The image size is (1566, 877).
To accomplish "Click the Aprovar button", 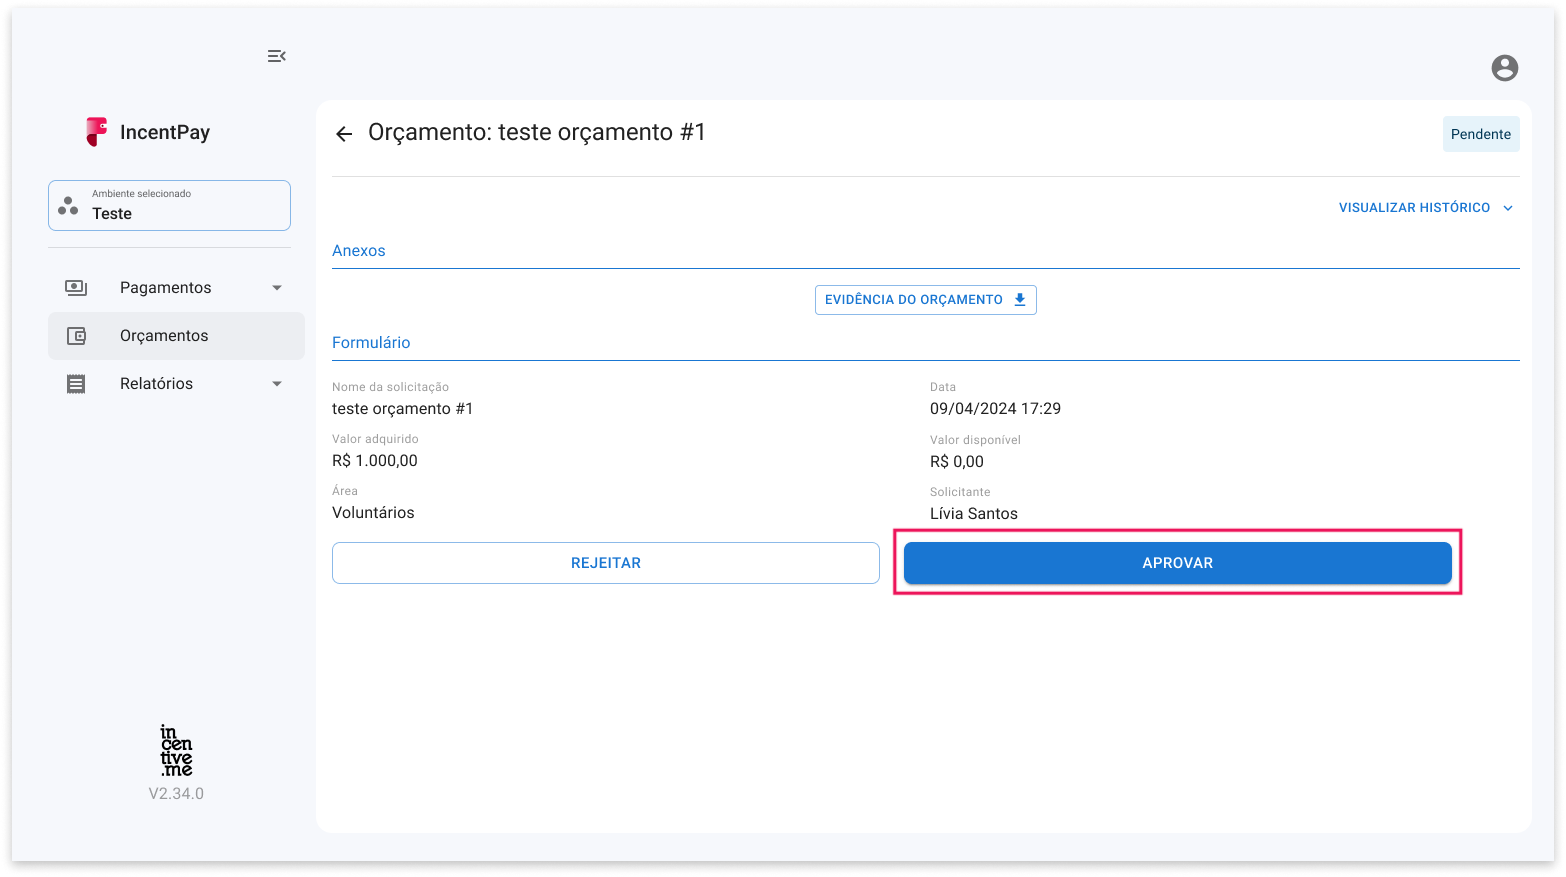I will [x=1178, y=563].
